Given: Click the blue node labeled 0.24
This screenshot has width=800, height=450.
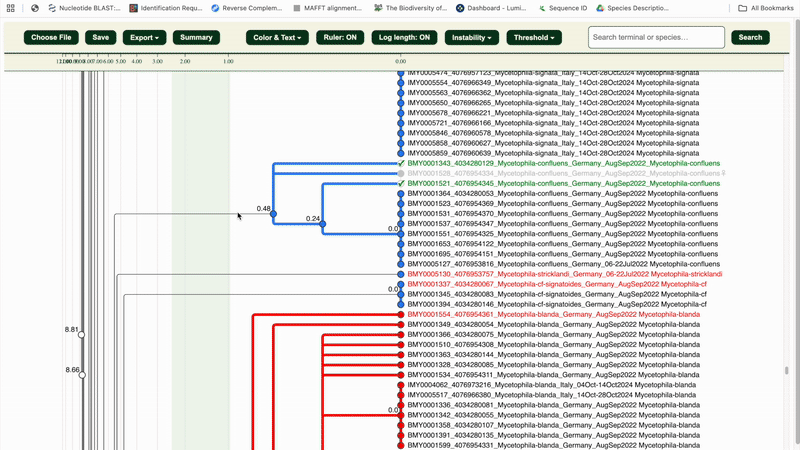Looking at the screenshot, I should point(323,224).
